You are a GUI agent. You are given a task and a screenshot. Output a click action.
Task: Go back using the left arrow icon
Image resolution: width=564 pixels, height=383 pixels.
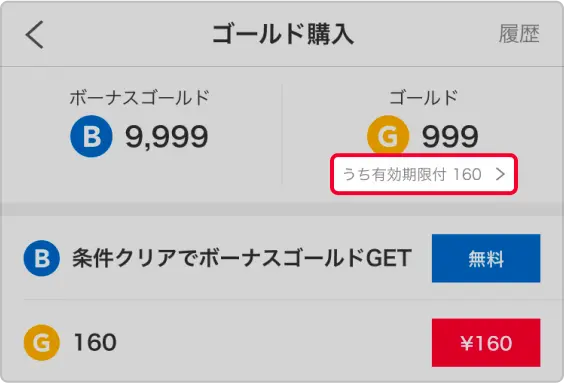click(35, 35)
